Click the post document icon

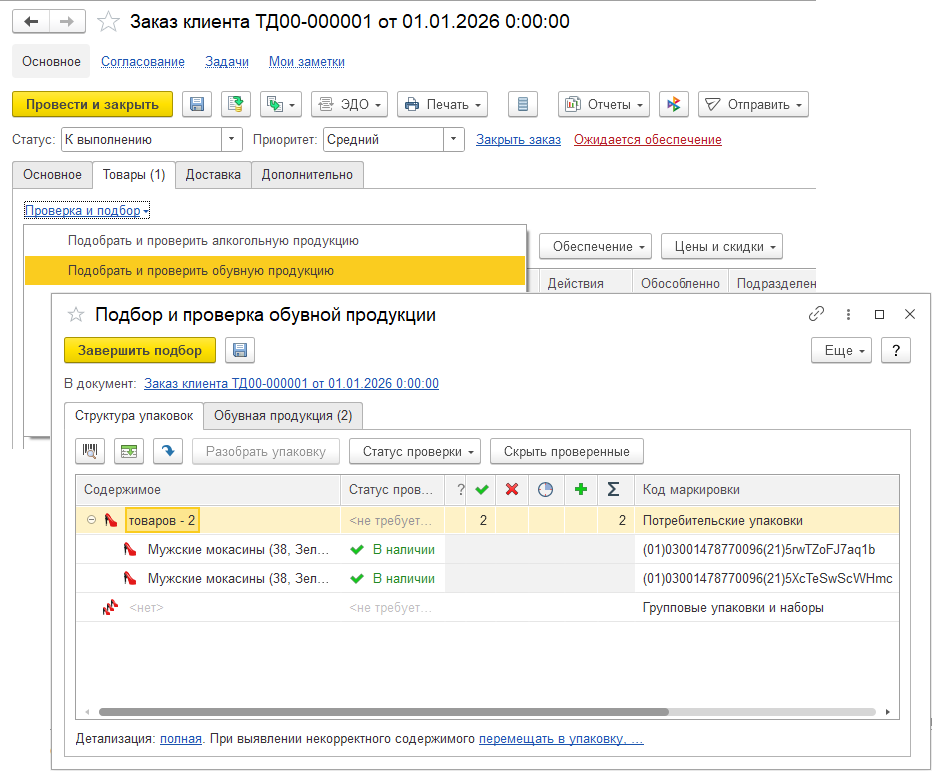tap(235, 105)
